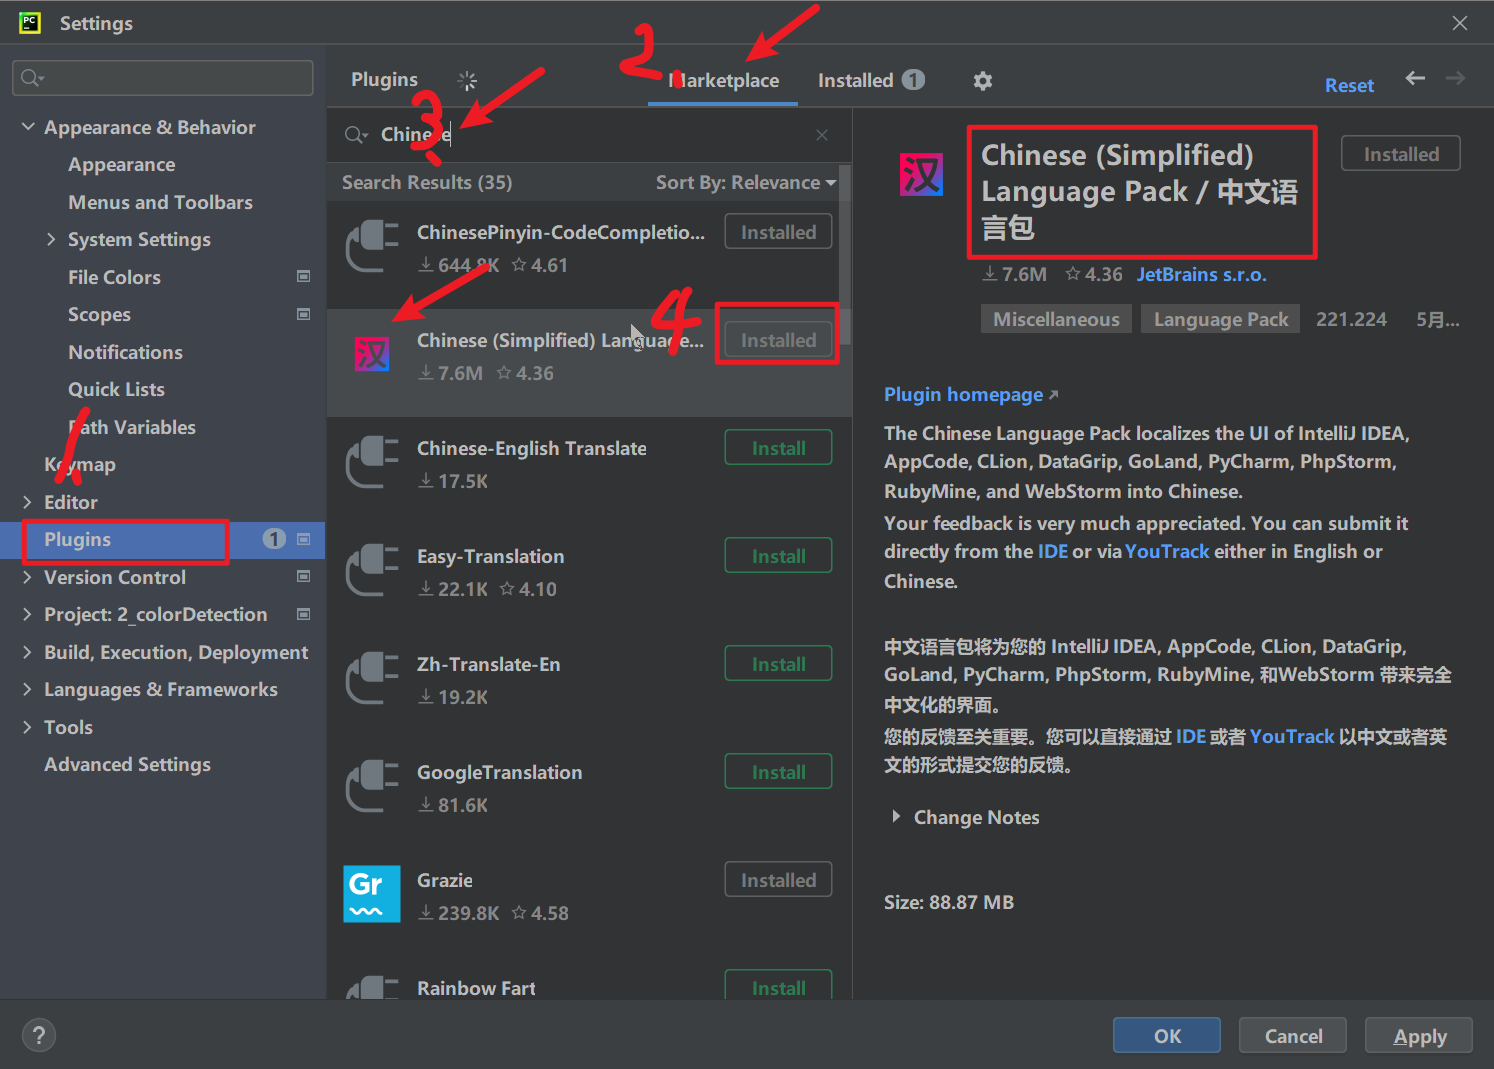Click the plugins gear settings icon

[983, 81]
